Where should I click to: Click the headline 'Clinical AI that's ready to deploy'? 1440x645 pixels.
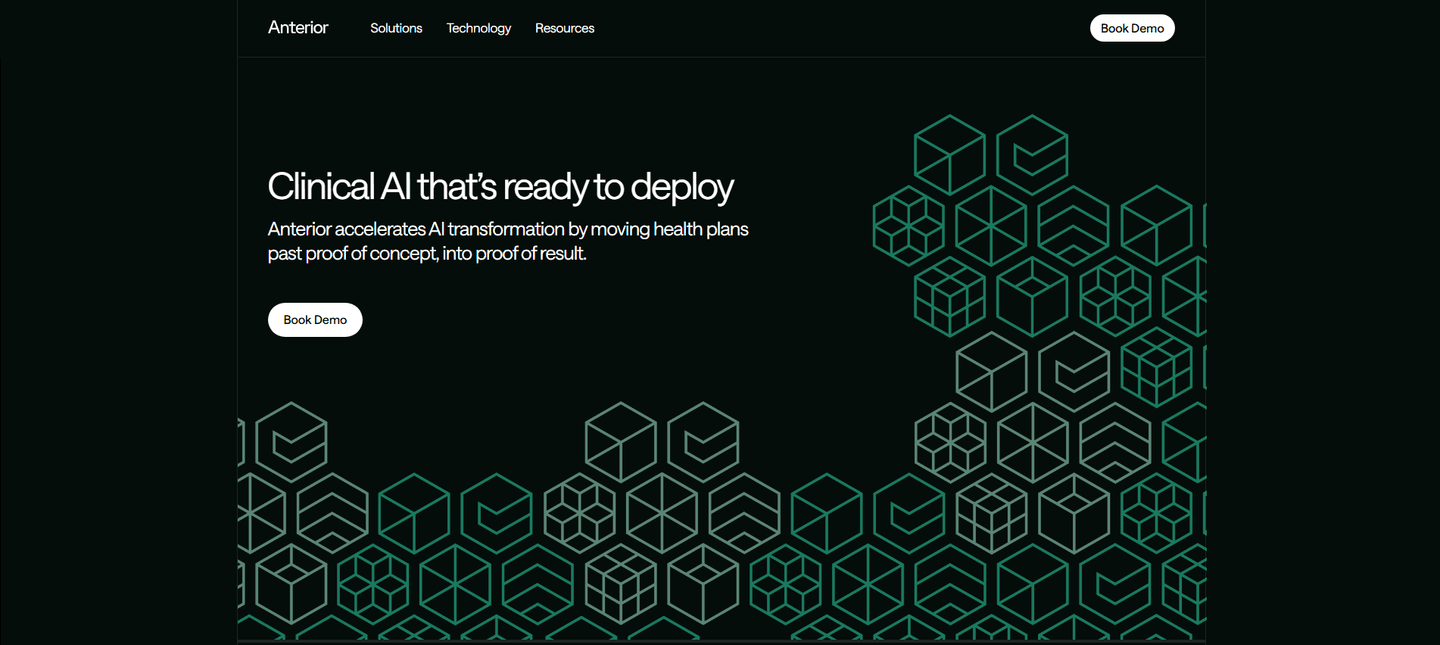point(501,187)
